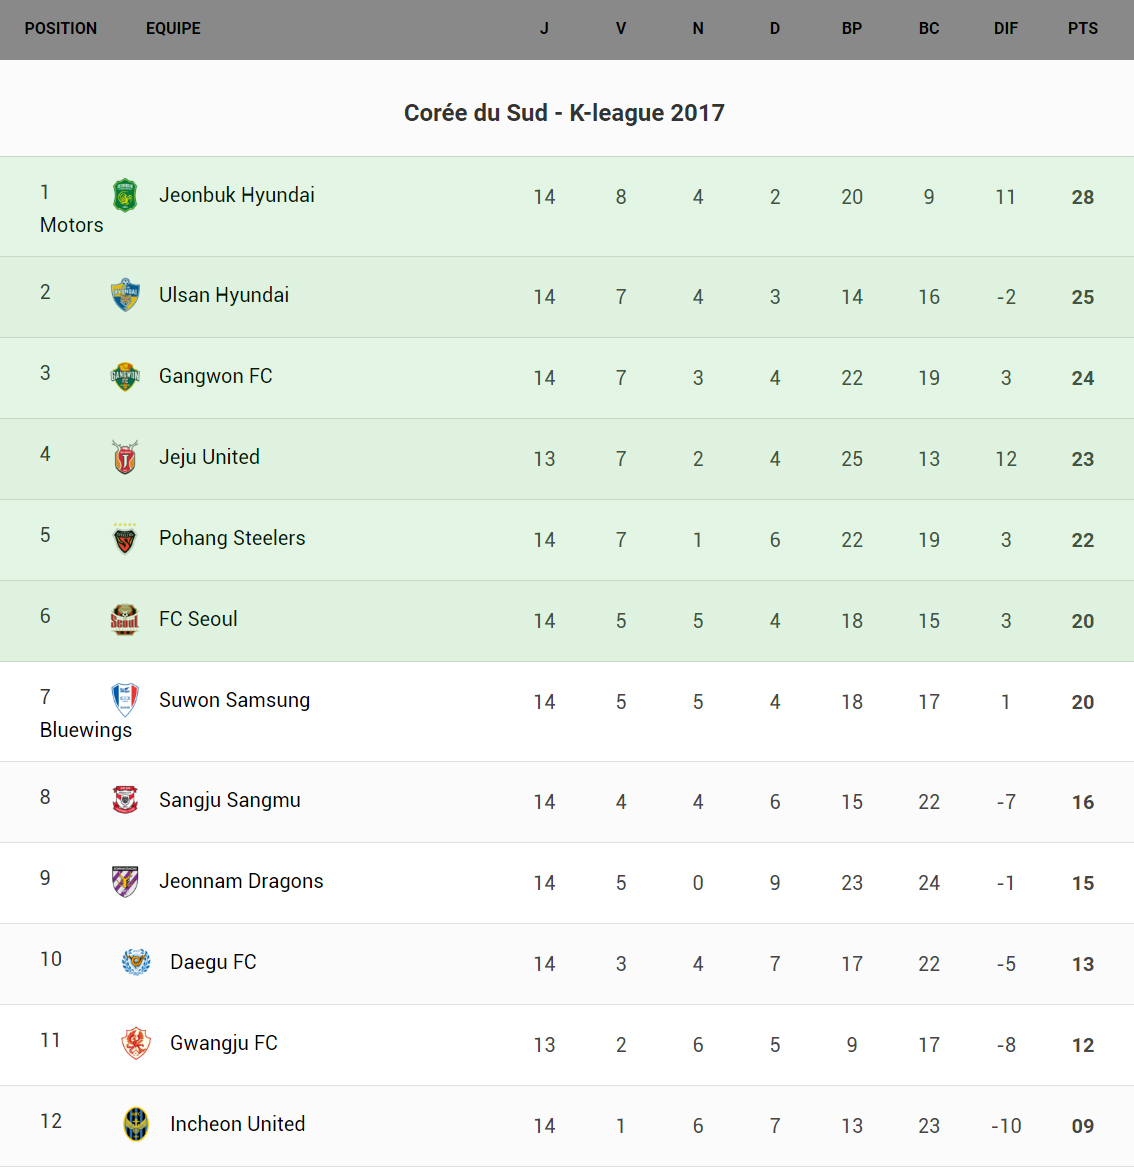Click the Suwon Samsung Bluewings crest
The width and height of the screenshot is (1134, 1170).
pyautogui.click(x=125, y=700)
